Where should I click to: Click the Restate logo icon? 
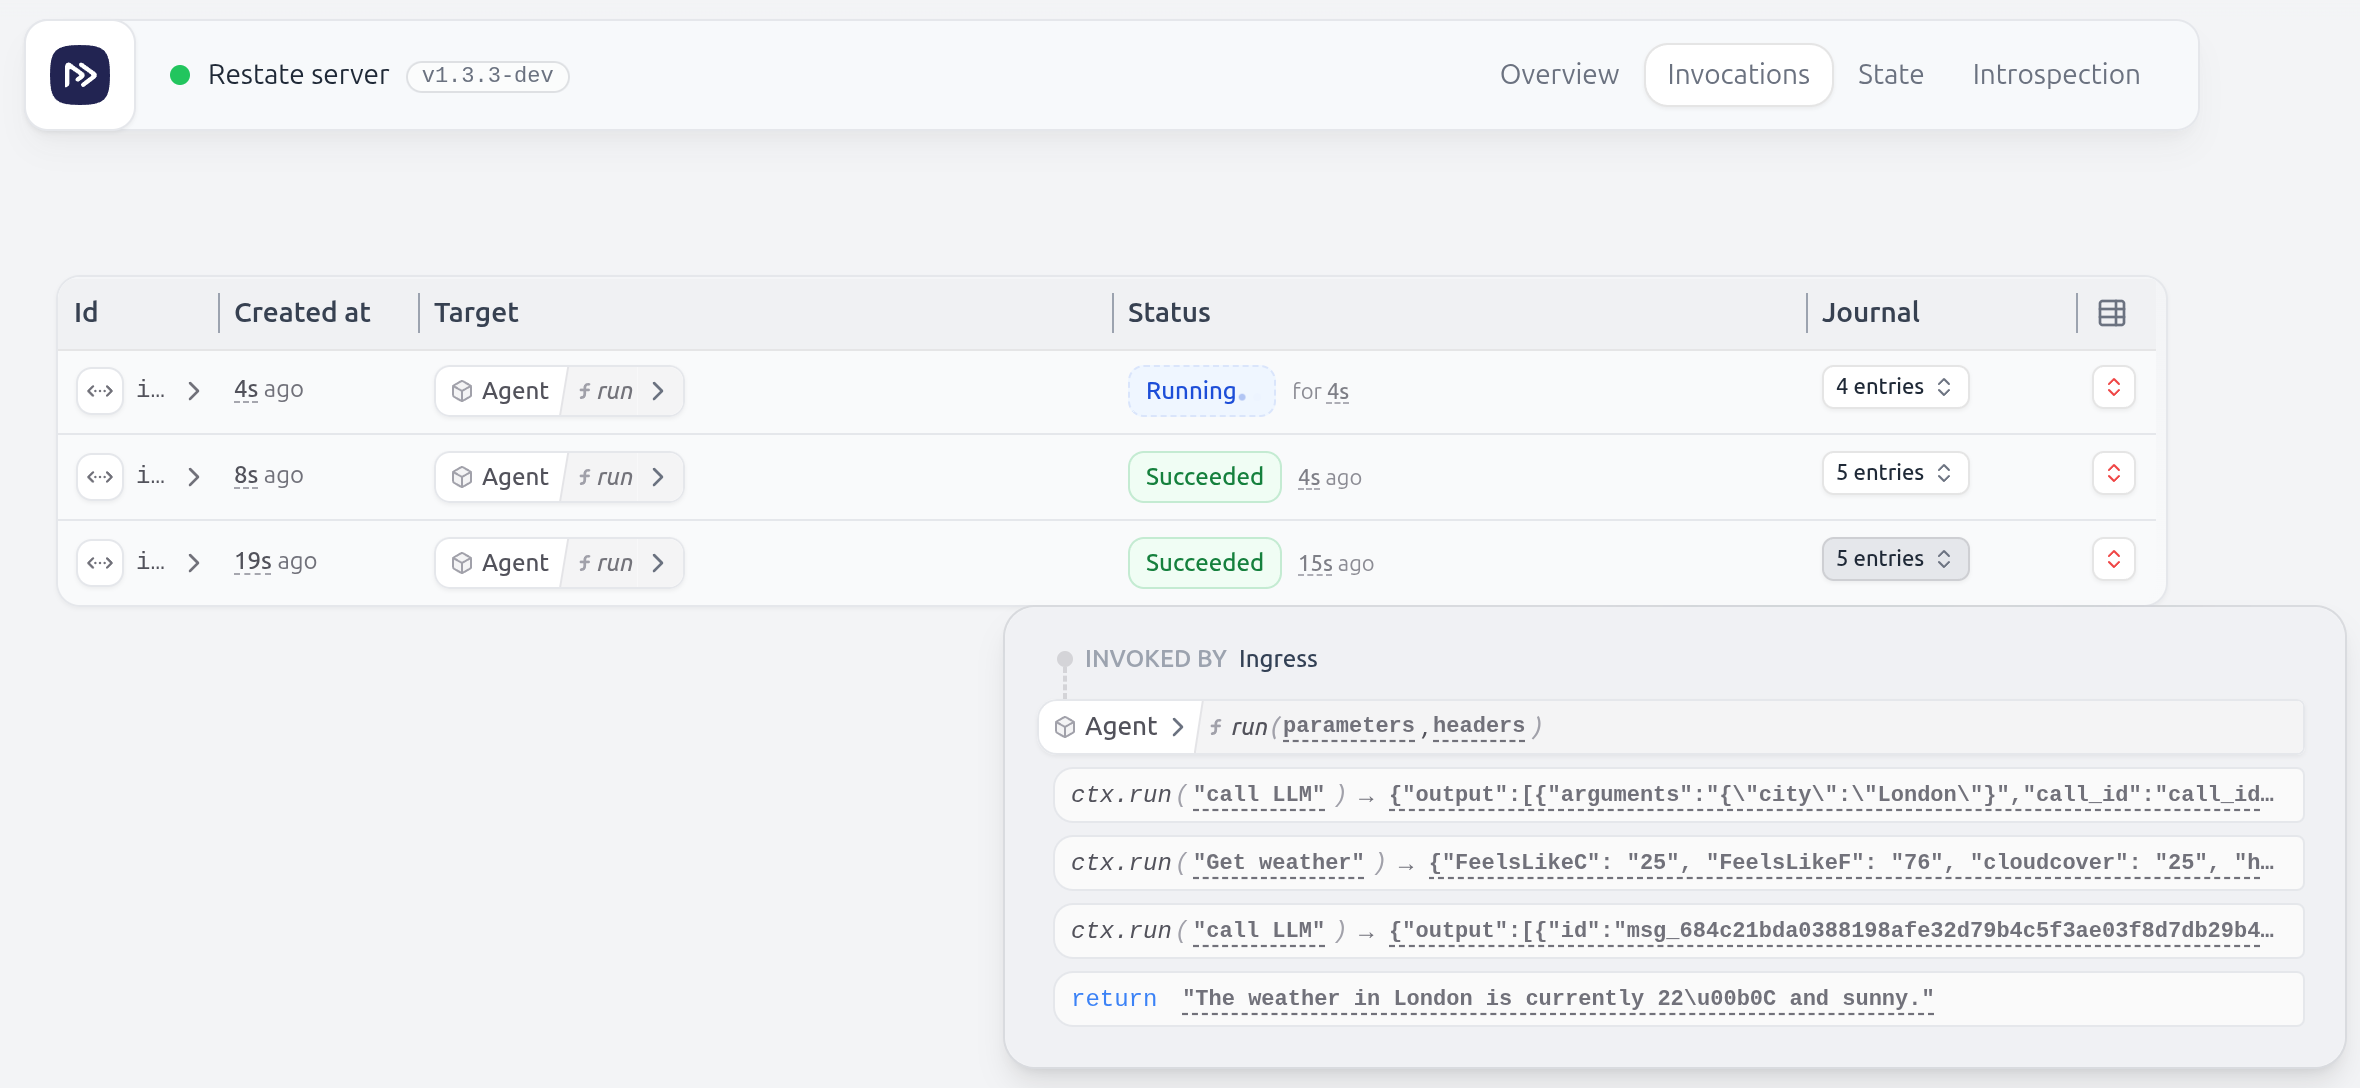tap(80, 75)
